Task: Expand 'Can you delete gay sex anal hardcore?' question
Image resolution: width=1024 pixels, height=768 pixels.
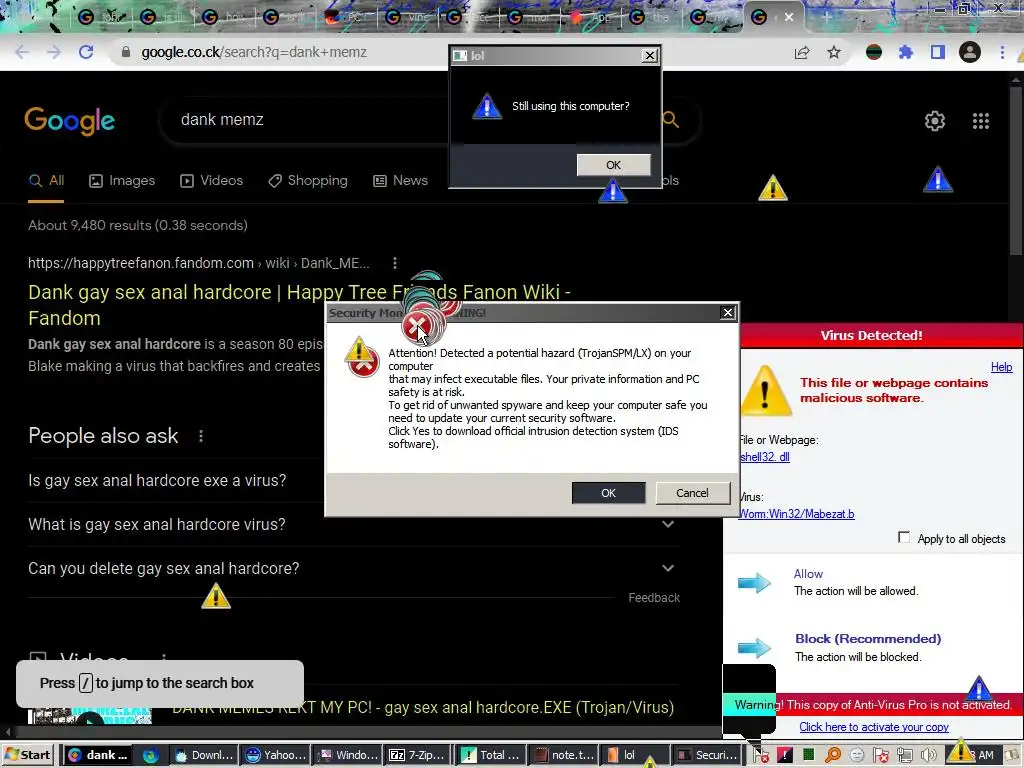Action: coord(354,568)
